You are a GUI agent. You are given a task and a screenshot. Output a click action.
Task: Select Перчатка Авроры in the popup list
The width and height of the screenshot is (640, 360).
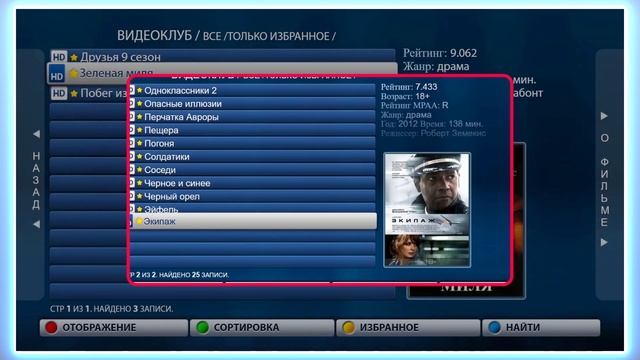pyautogui.click(x=253, y=117)
